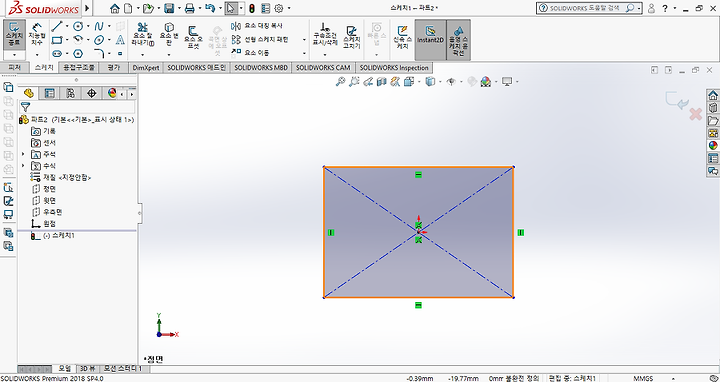Click Mirror Entities (요소 대칭 복사)
The width and height of the screenshot is (720, 382).
tap(257, 26)
